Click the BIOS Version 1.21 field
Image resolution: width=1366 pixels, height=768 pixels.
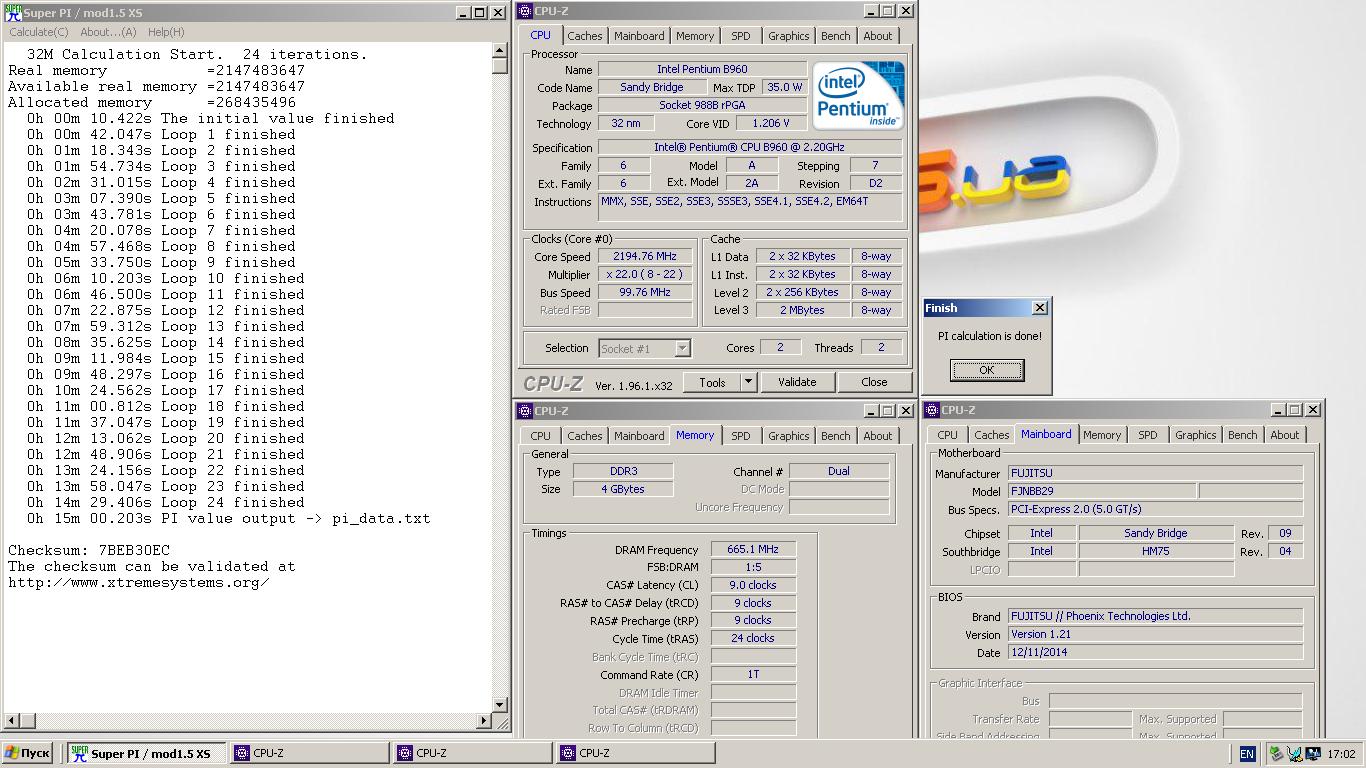(1155, 634)
